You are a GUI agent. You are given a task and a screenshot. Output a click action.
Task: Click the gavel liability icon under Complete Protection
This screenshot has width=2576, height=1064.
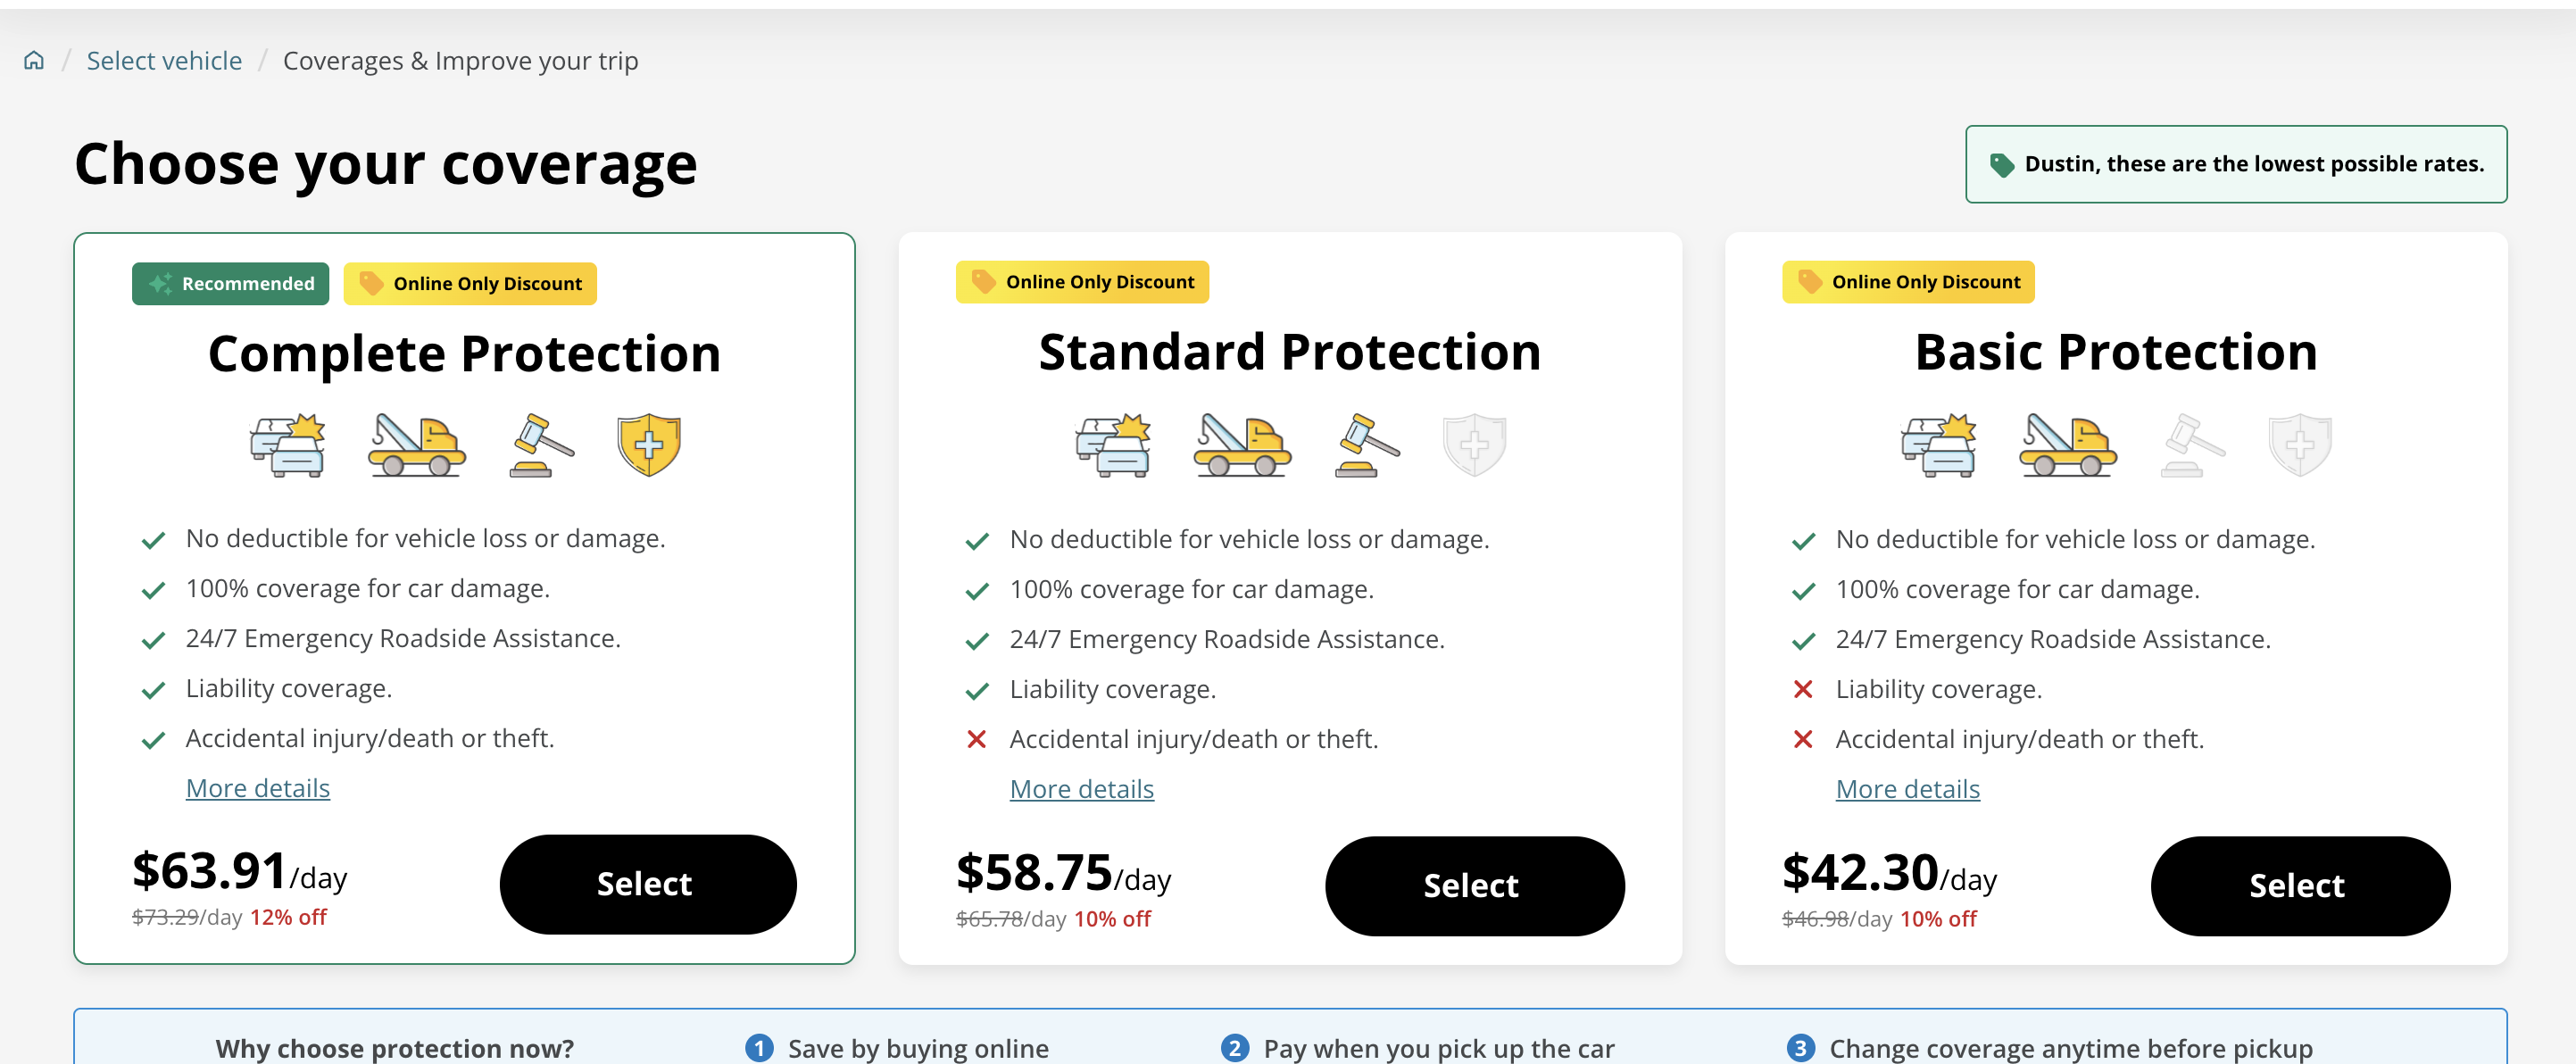[541, 445]
